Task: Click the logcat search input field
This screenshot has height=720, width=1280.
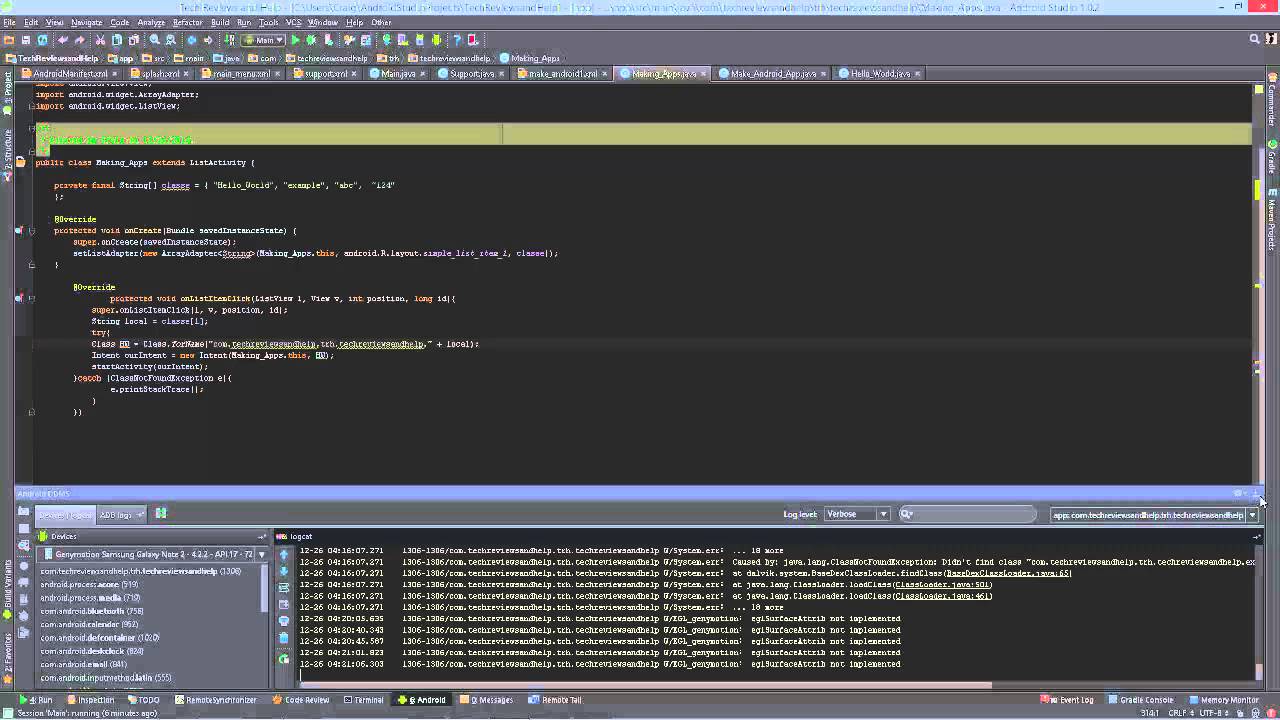Action: tap(967, 514)
